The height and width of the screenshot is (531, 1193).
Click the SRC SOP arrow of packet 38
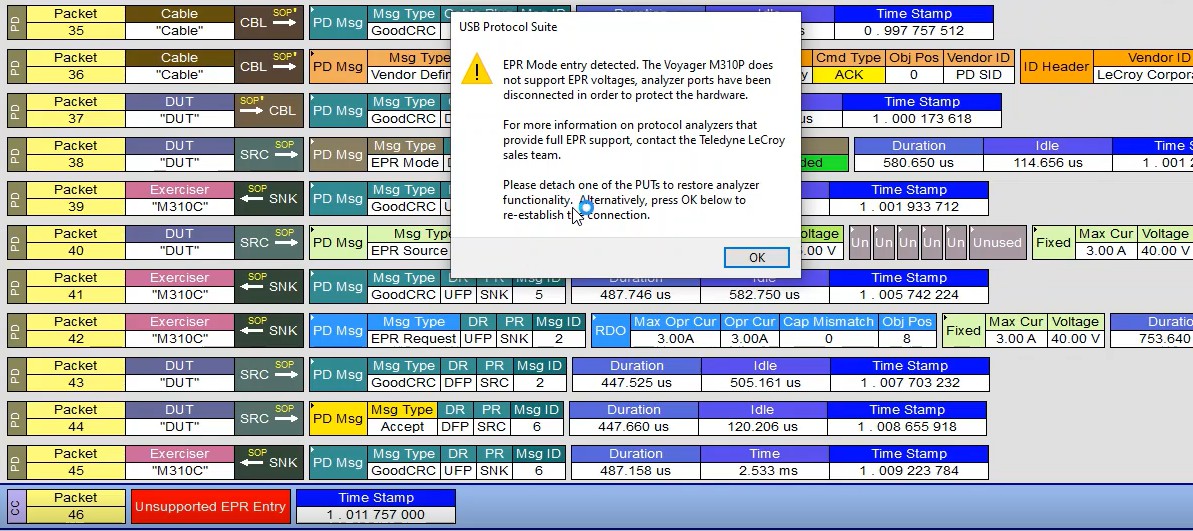pyautogui.click(x=269, y=155)
